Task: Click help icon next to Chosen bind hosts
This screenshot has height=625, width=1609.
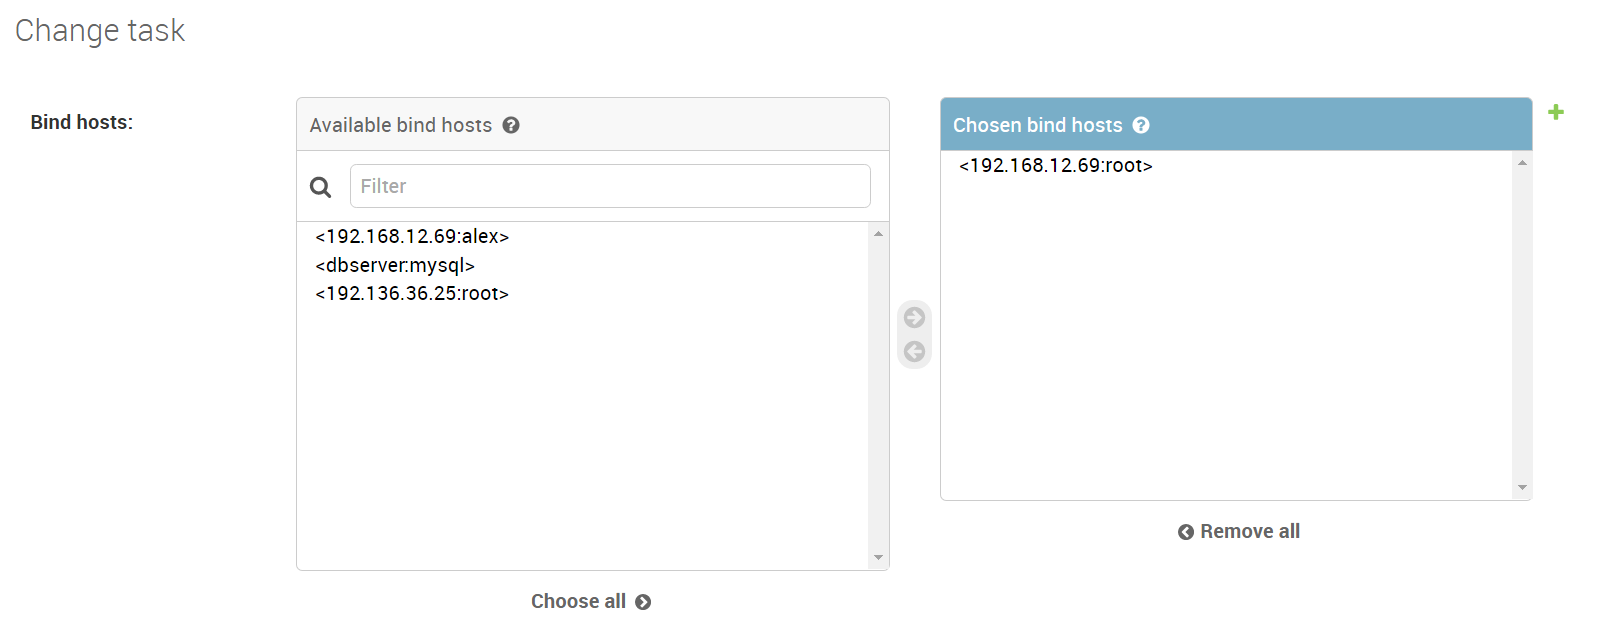Action: tap(1141, 125)
